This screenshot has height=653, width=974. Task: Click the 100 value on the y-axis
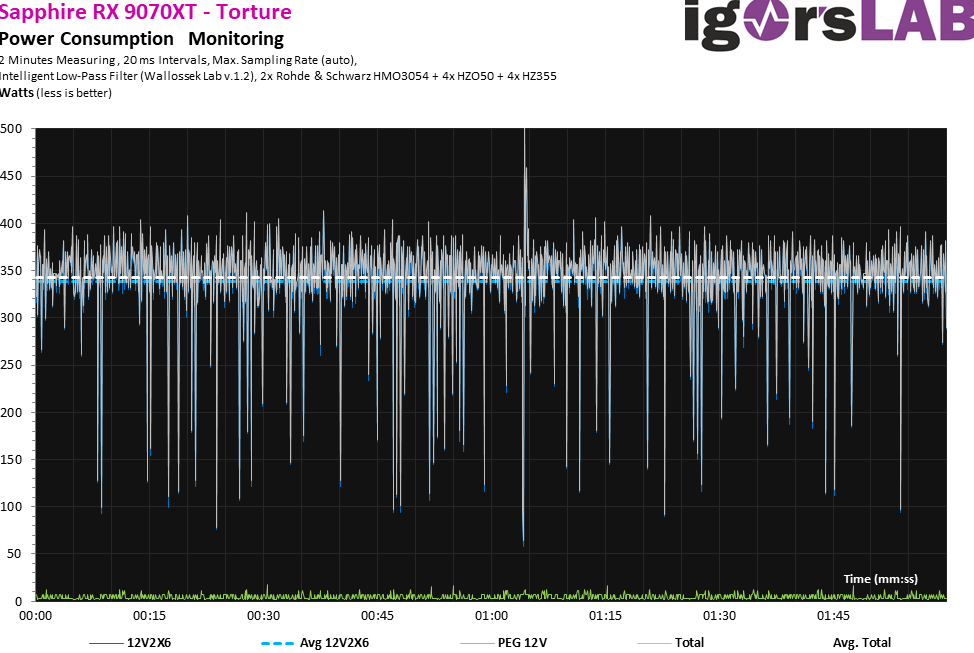point(11,507)
